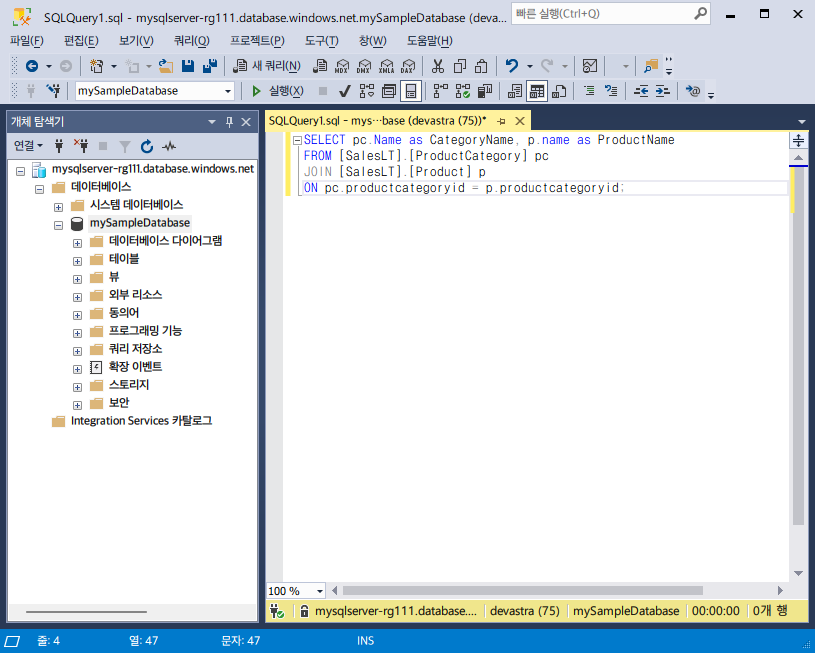Decrease indent of selected lines

(641, 91)
